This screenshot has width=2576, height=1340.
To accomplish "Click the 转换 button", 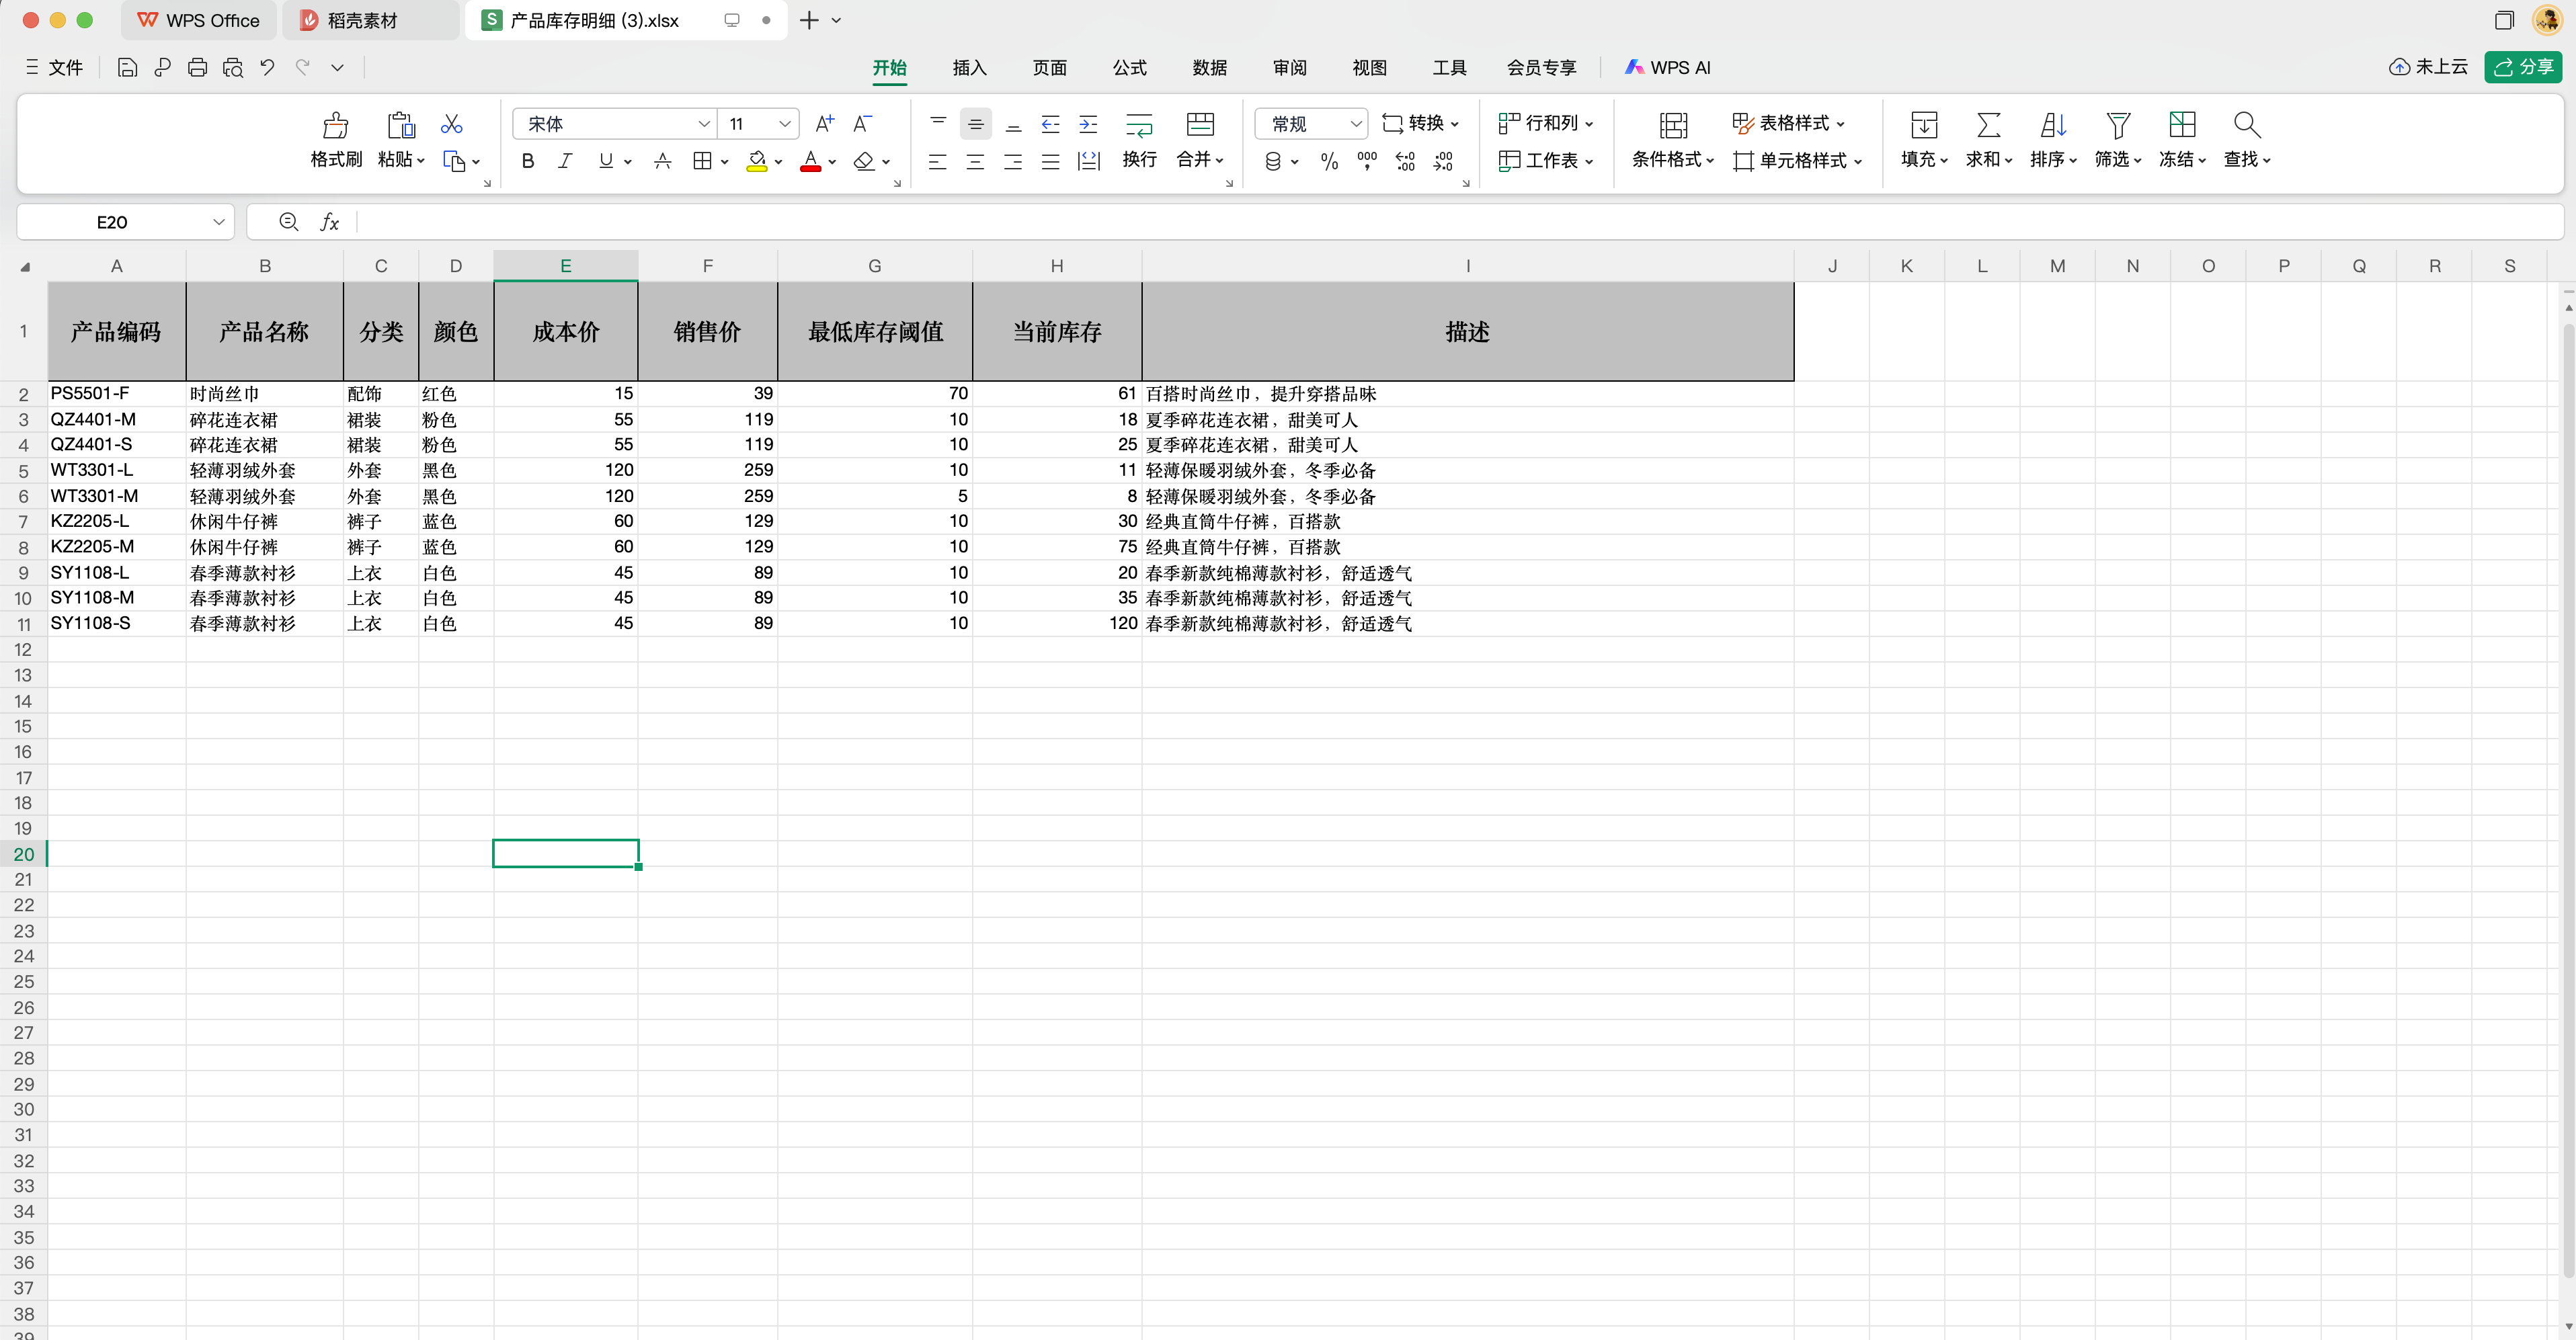I will [x=1420, y=124].
